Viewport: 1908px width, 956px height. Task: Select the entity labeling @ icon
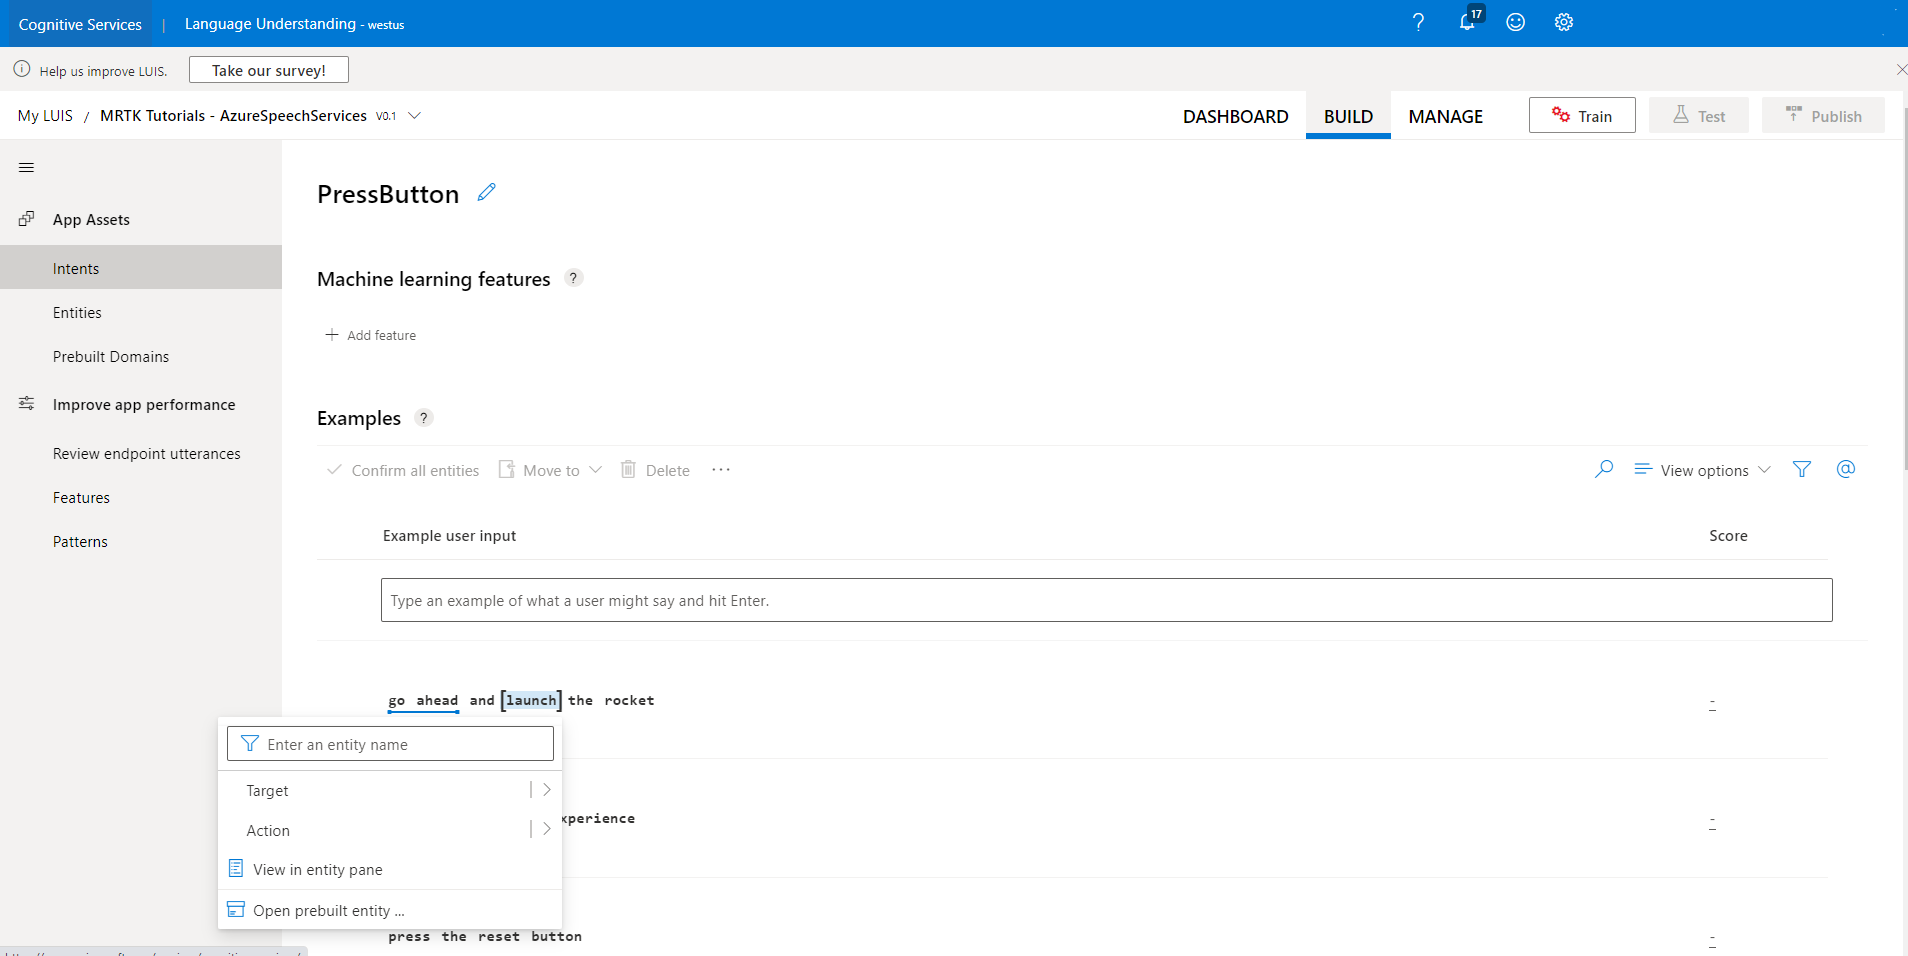(x=1847, y=469)
